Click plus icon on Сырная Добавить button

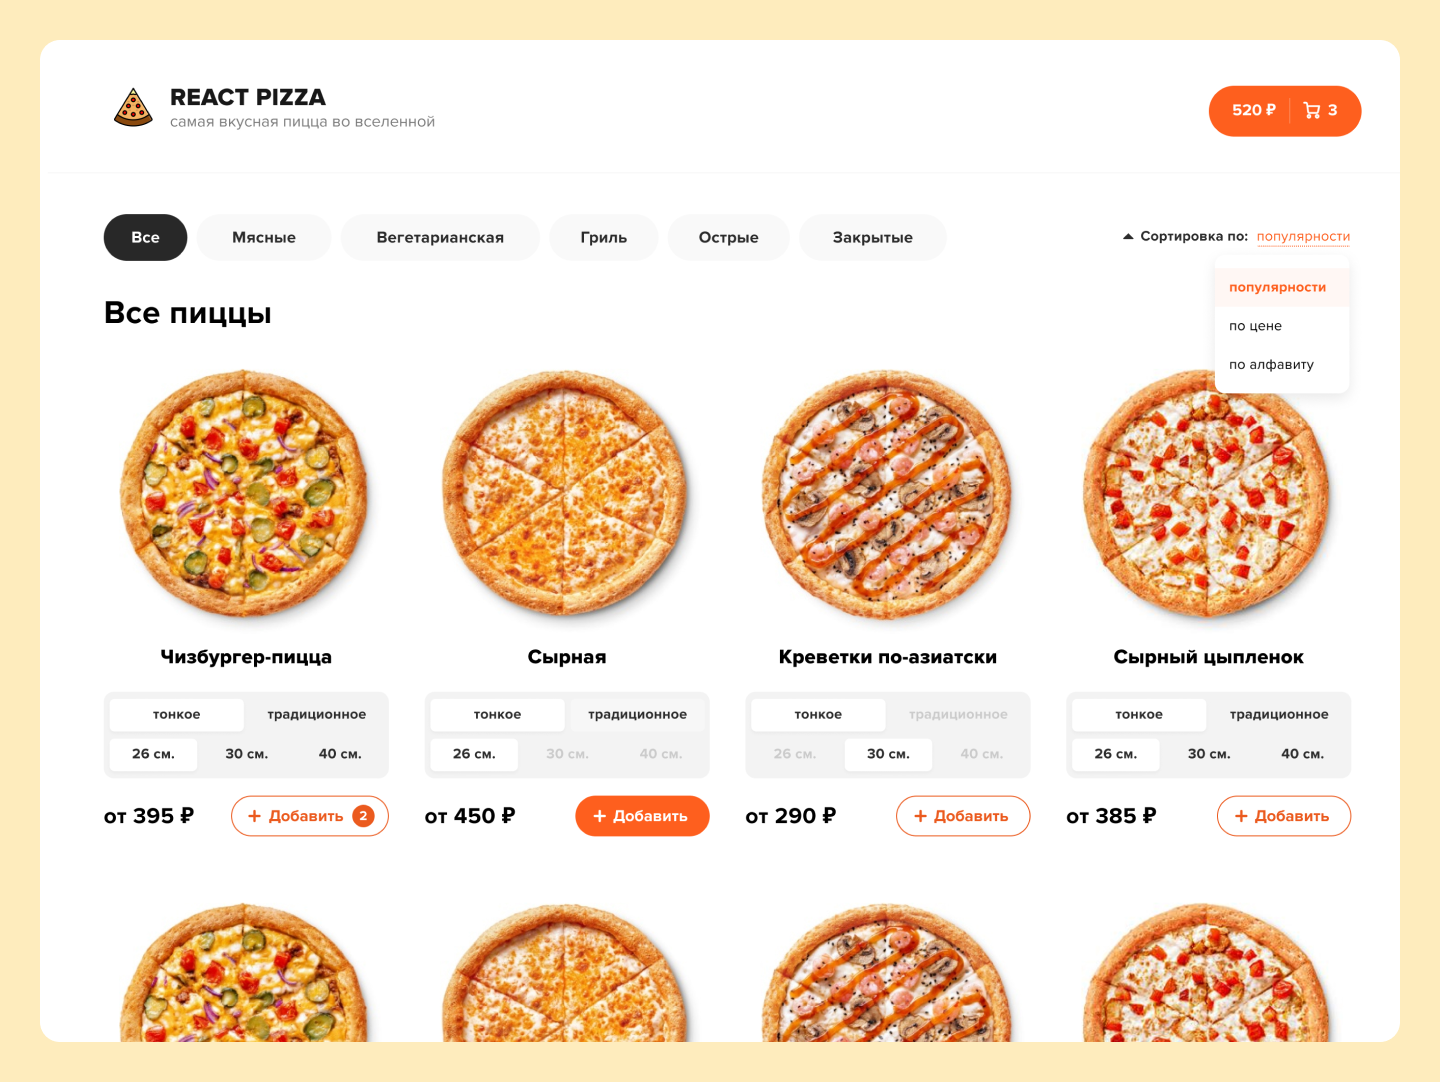[x=600, y=816]
